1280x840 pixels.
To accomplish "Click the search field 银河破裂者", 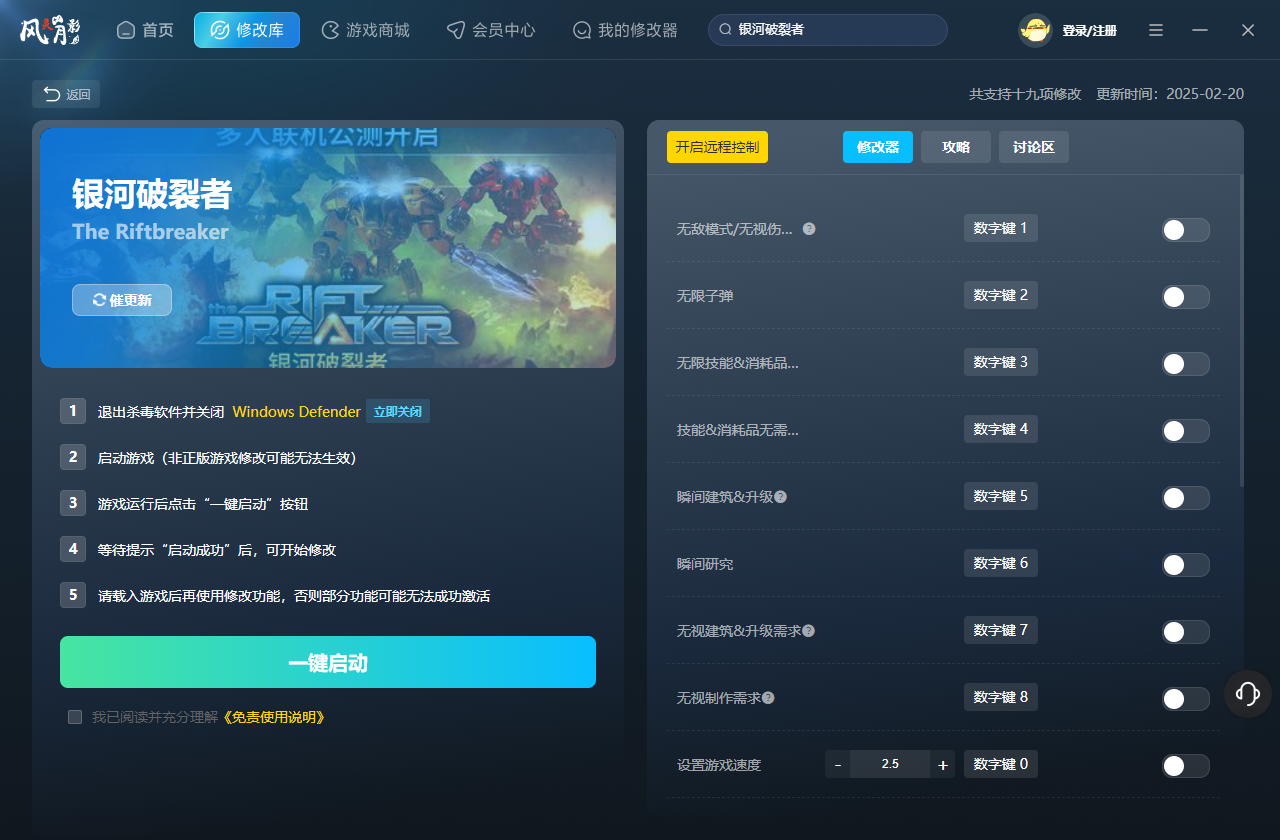I will click(828, 30).
